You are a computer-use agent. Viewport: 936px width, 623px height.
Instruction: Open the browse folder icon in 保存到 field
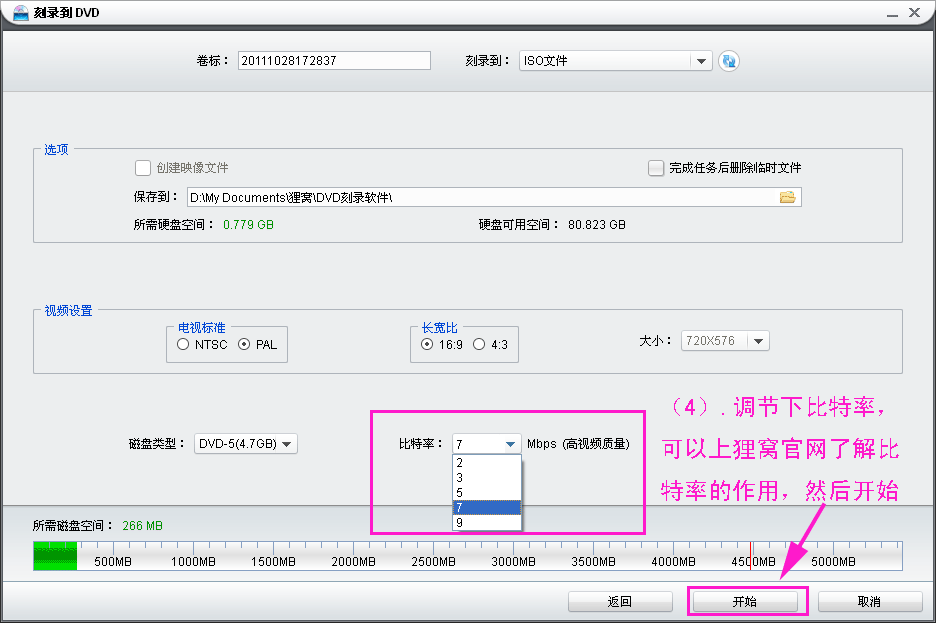787,197
